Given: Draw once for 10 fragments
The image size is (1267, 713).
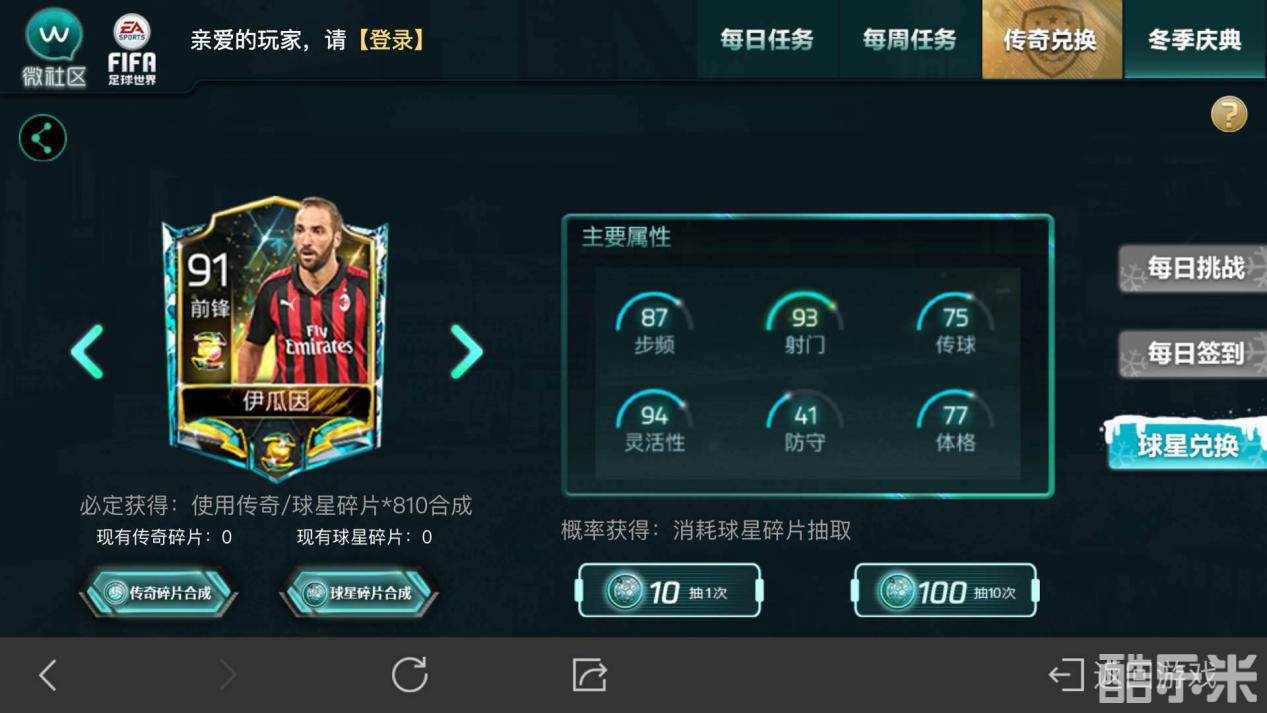Looking at the screenshot, I should pyautogui.click(x=669, y=591).
